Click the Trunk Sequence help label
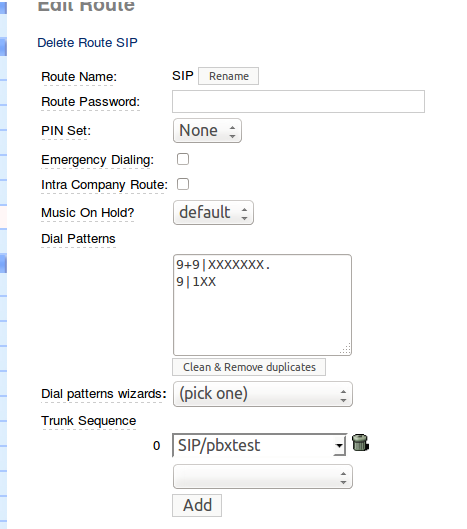Viewport: 467px width, 529px height. (88, 421)
